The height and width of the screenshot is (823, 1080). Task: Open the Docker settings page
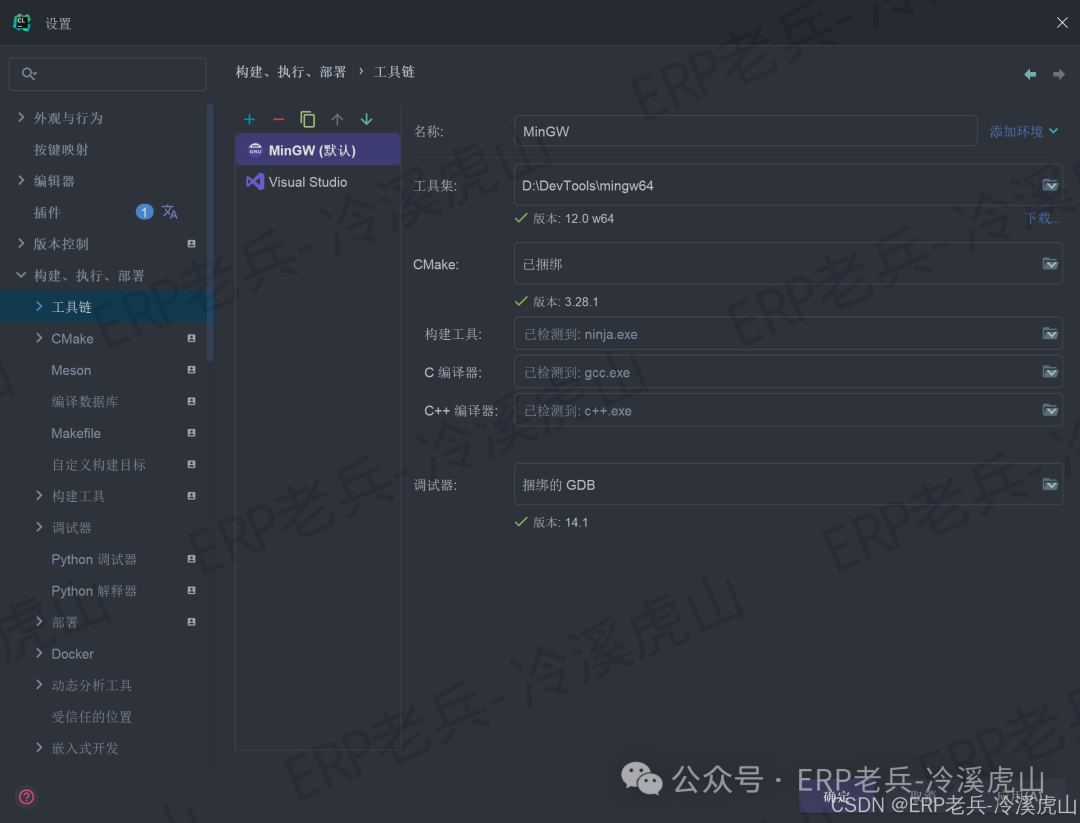tap(72, 654)
